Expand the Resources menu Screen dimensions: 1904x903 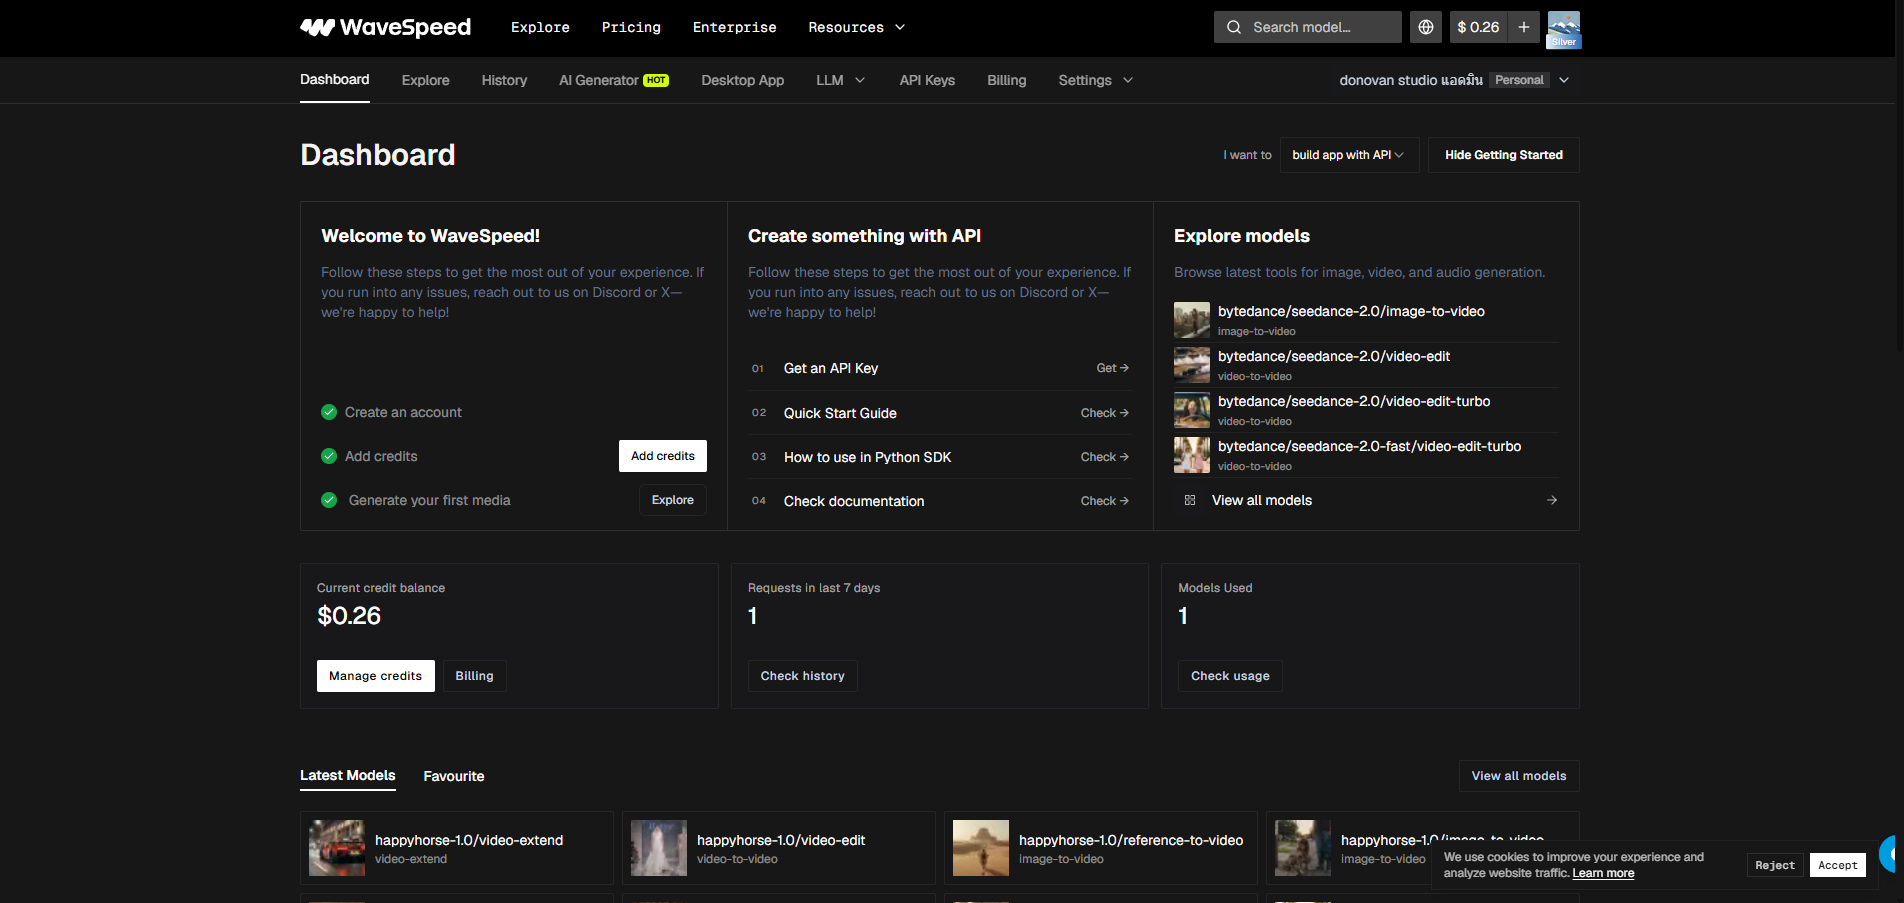click(857, 27)
